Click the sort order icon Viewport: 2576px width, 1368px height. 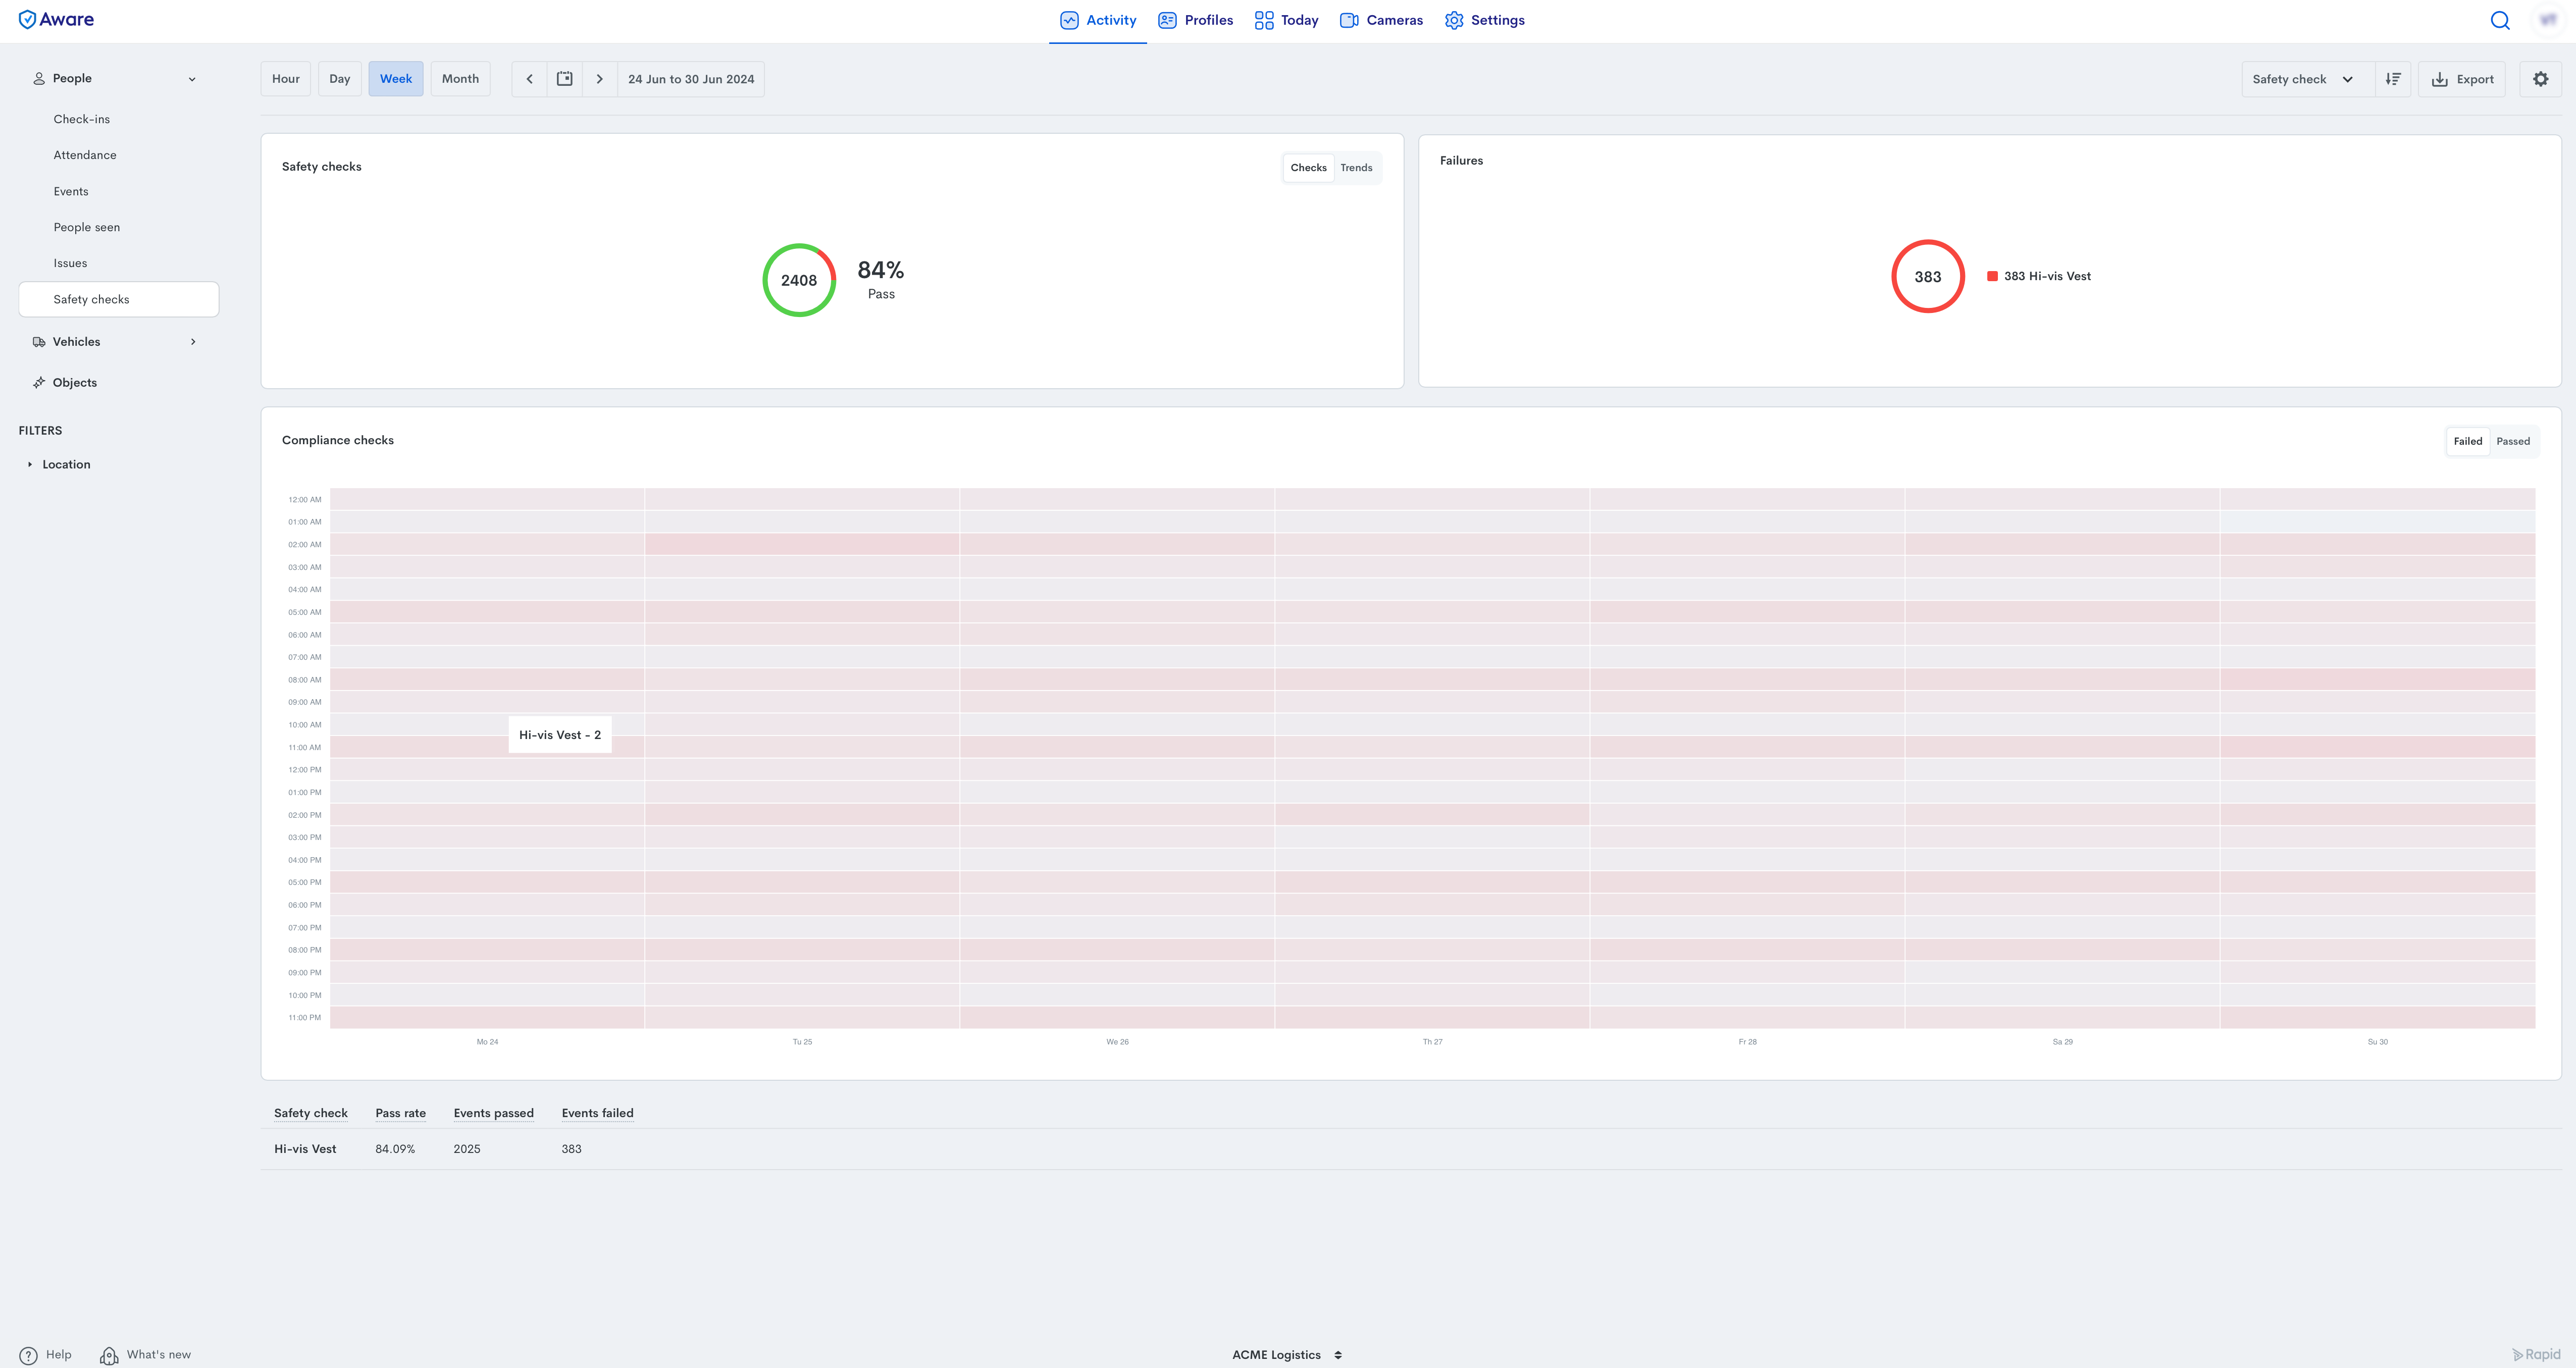coord(2393,79)
